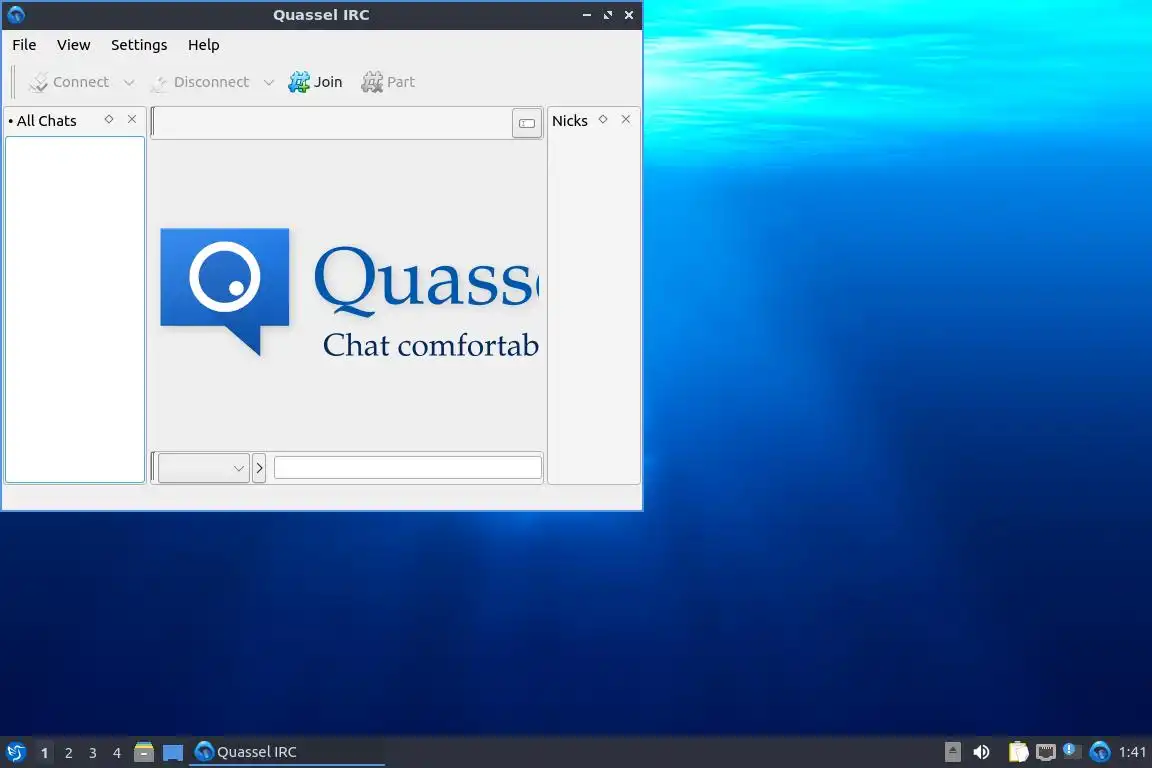Open the file manager from the taskbar
1152x768 pixels.
click(144, 752)
